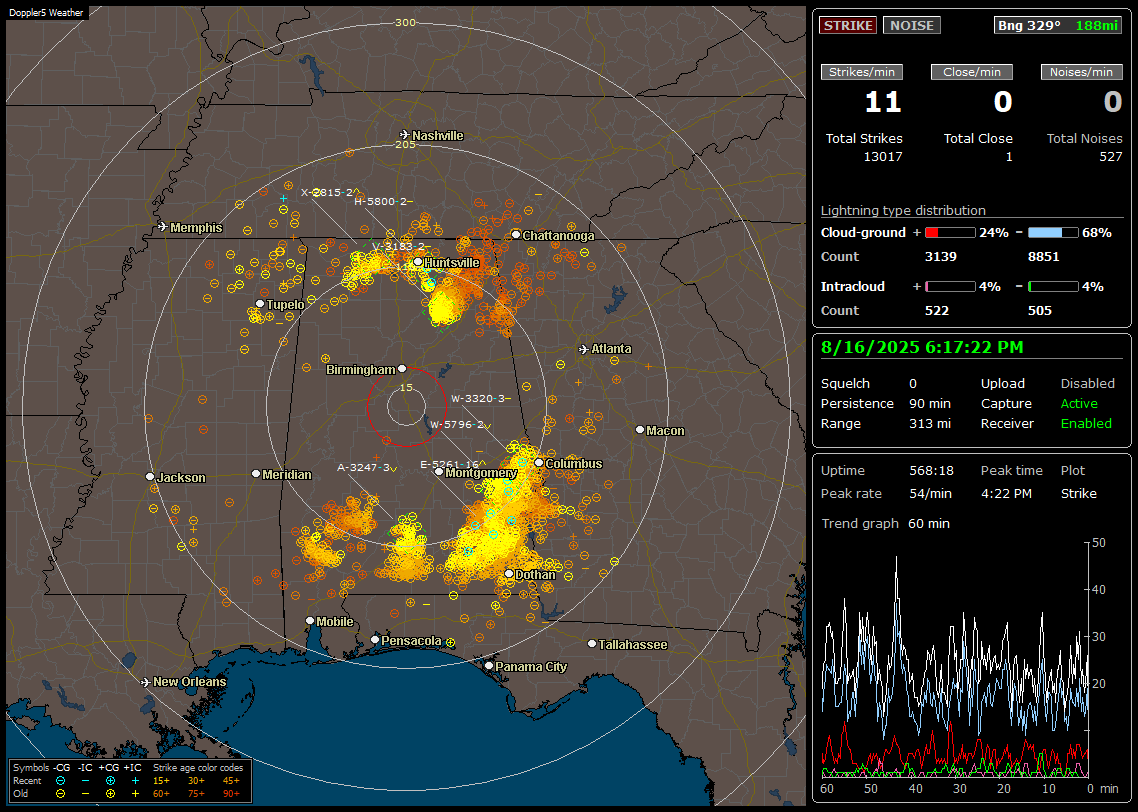
Task: Click the 45+ strike age color code
Action: (x=231, y=781)
